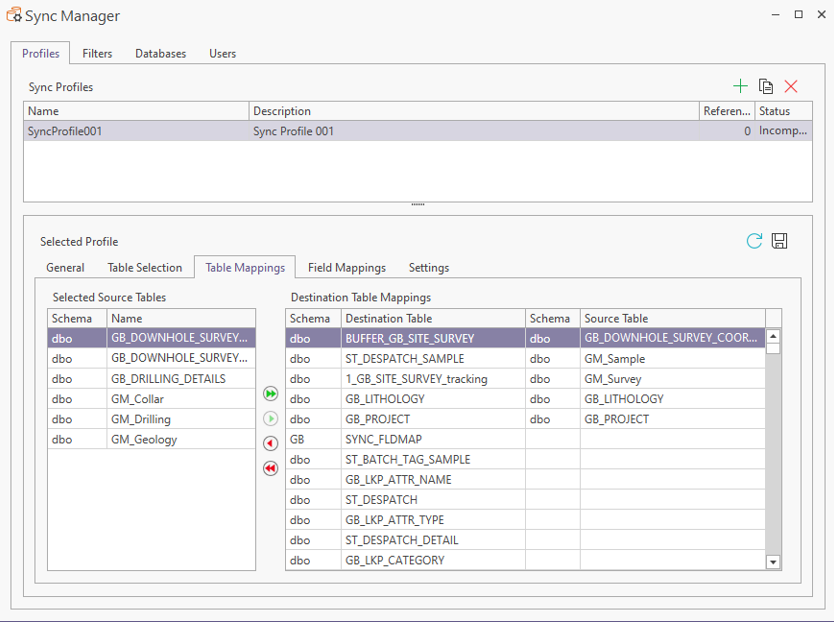Switch to the Field Mappings tab
Screen dimensions: 834x622
346,268
